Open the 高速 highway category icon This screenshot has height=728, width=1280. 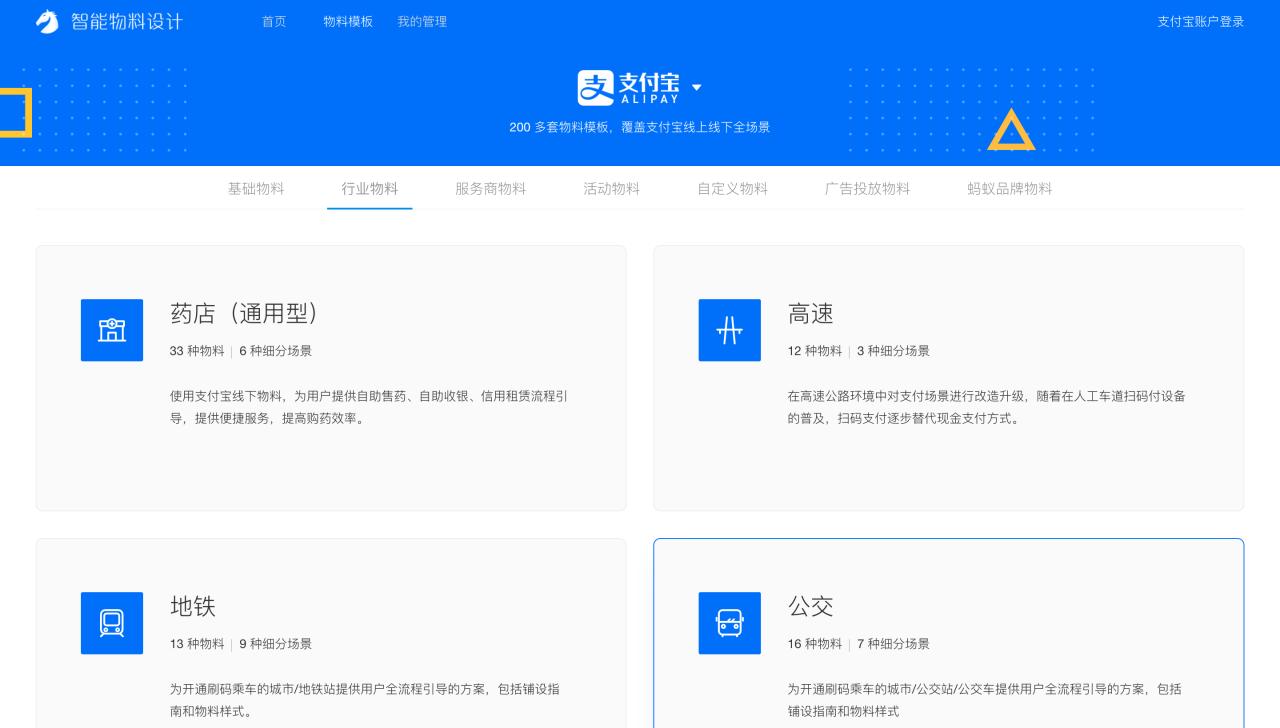730,330
